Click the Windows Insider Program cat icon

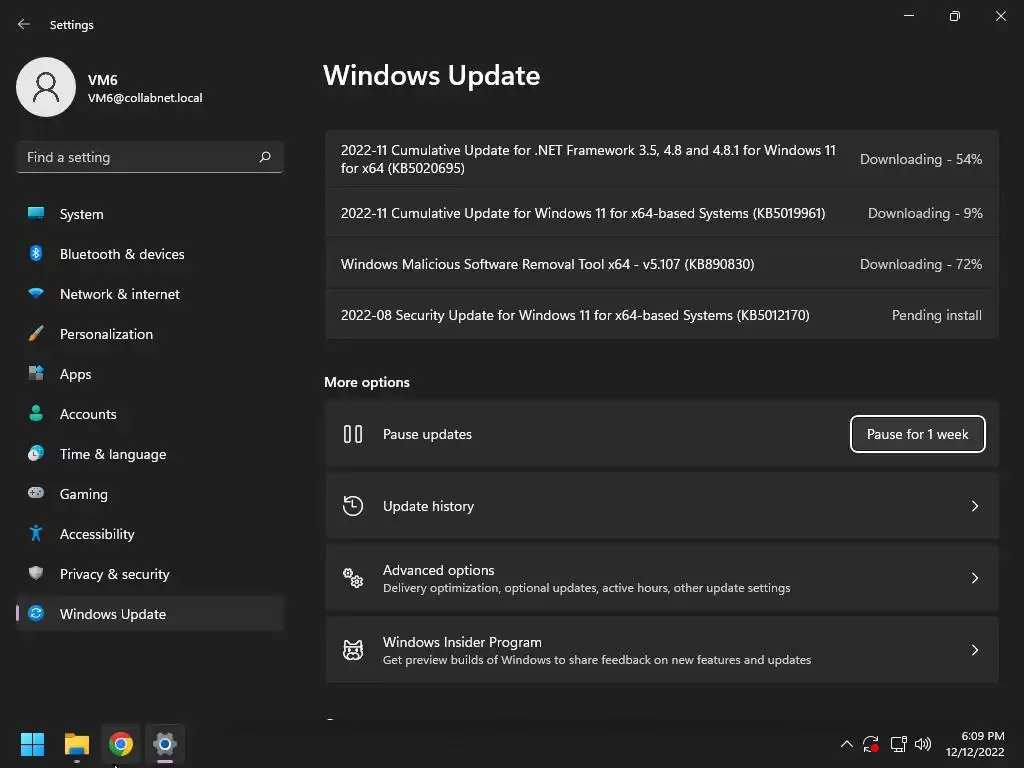[353, 650]
